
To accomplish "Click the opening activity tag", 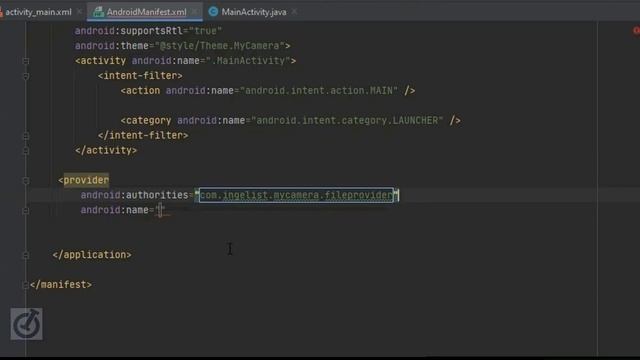I will [100, 61].
